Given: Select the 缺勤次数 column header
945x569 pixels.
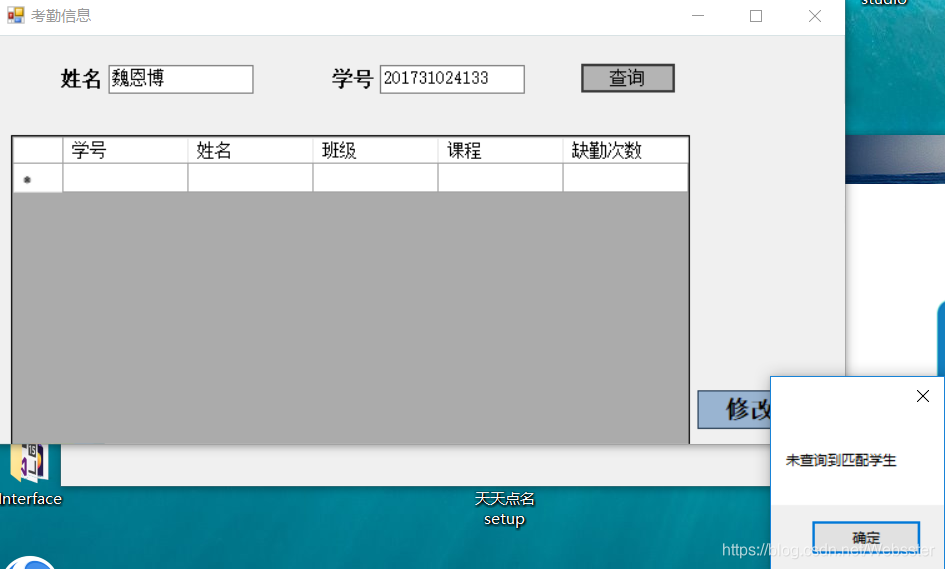Looking at the screenshot, I should click(x=626, y=150).
